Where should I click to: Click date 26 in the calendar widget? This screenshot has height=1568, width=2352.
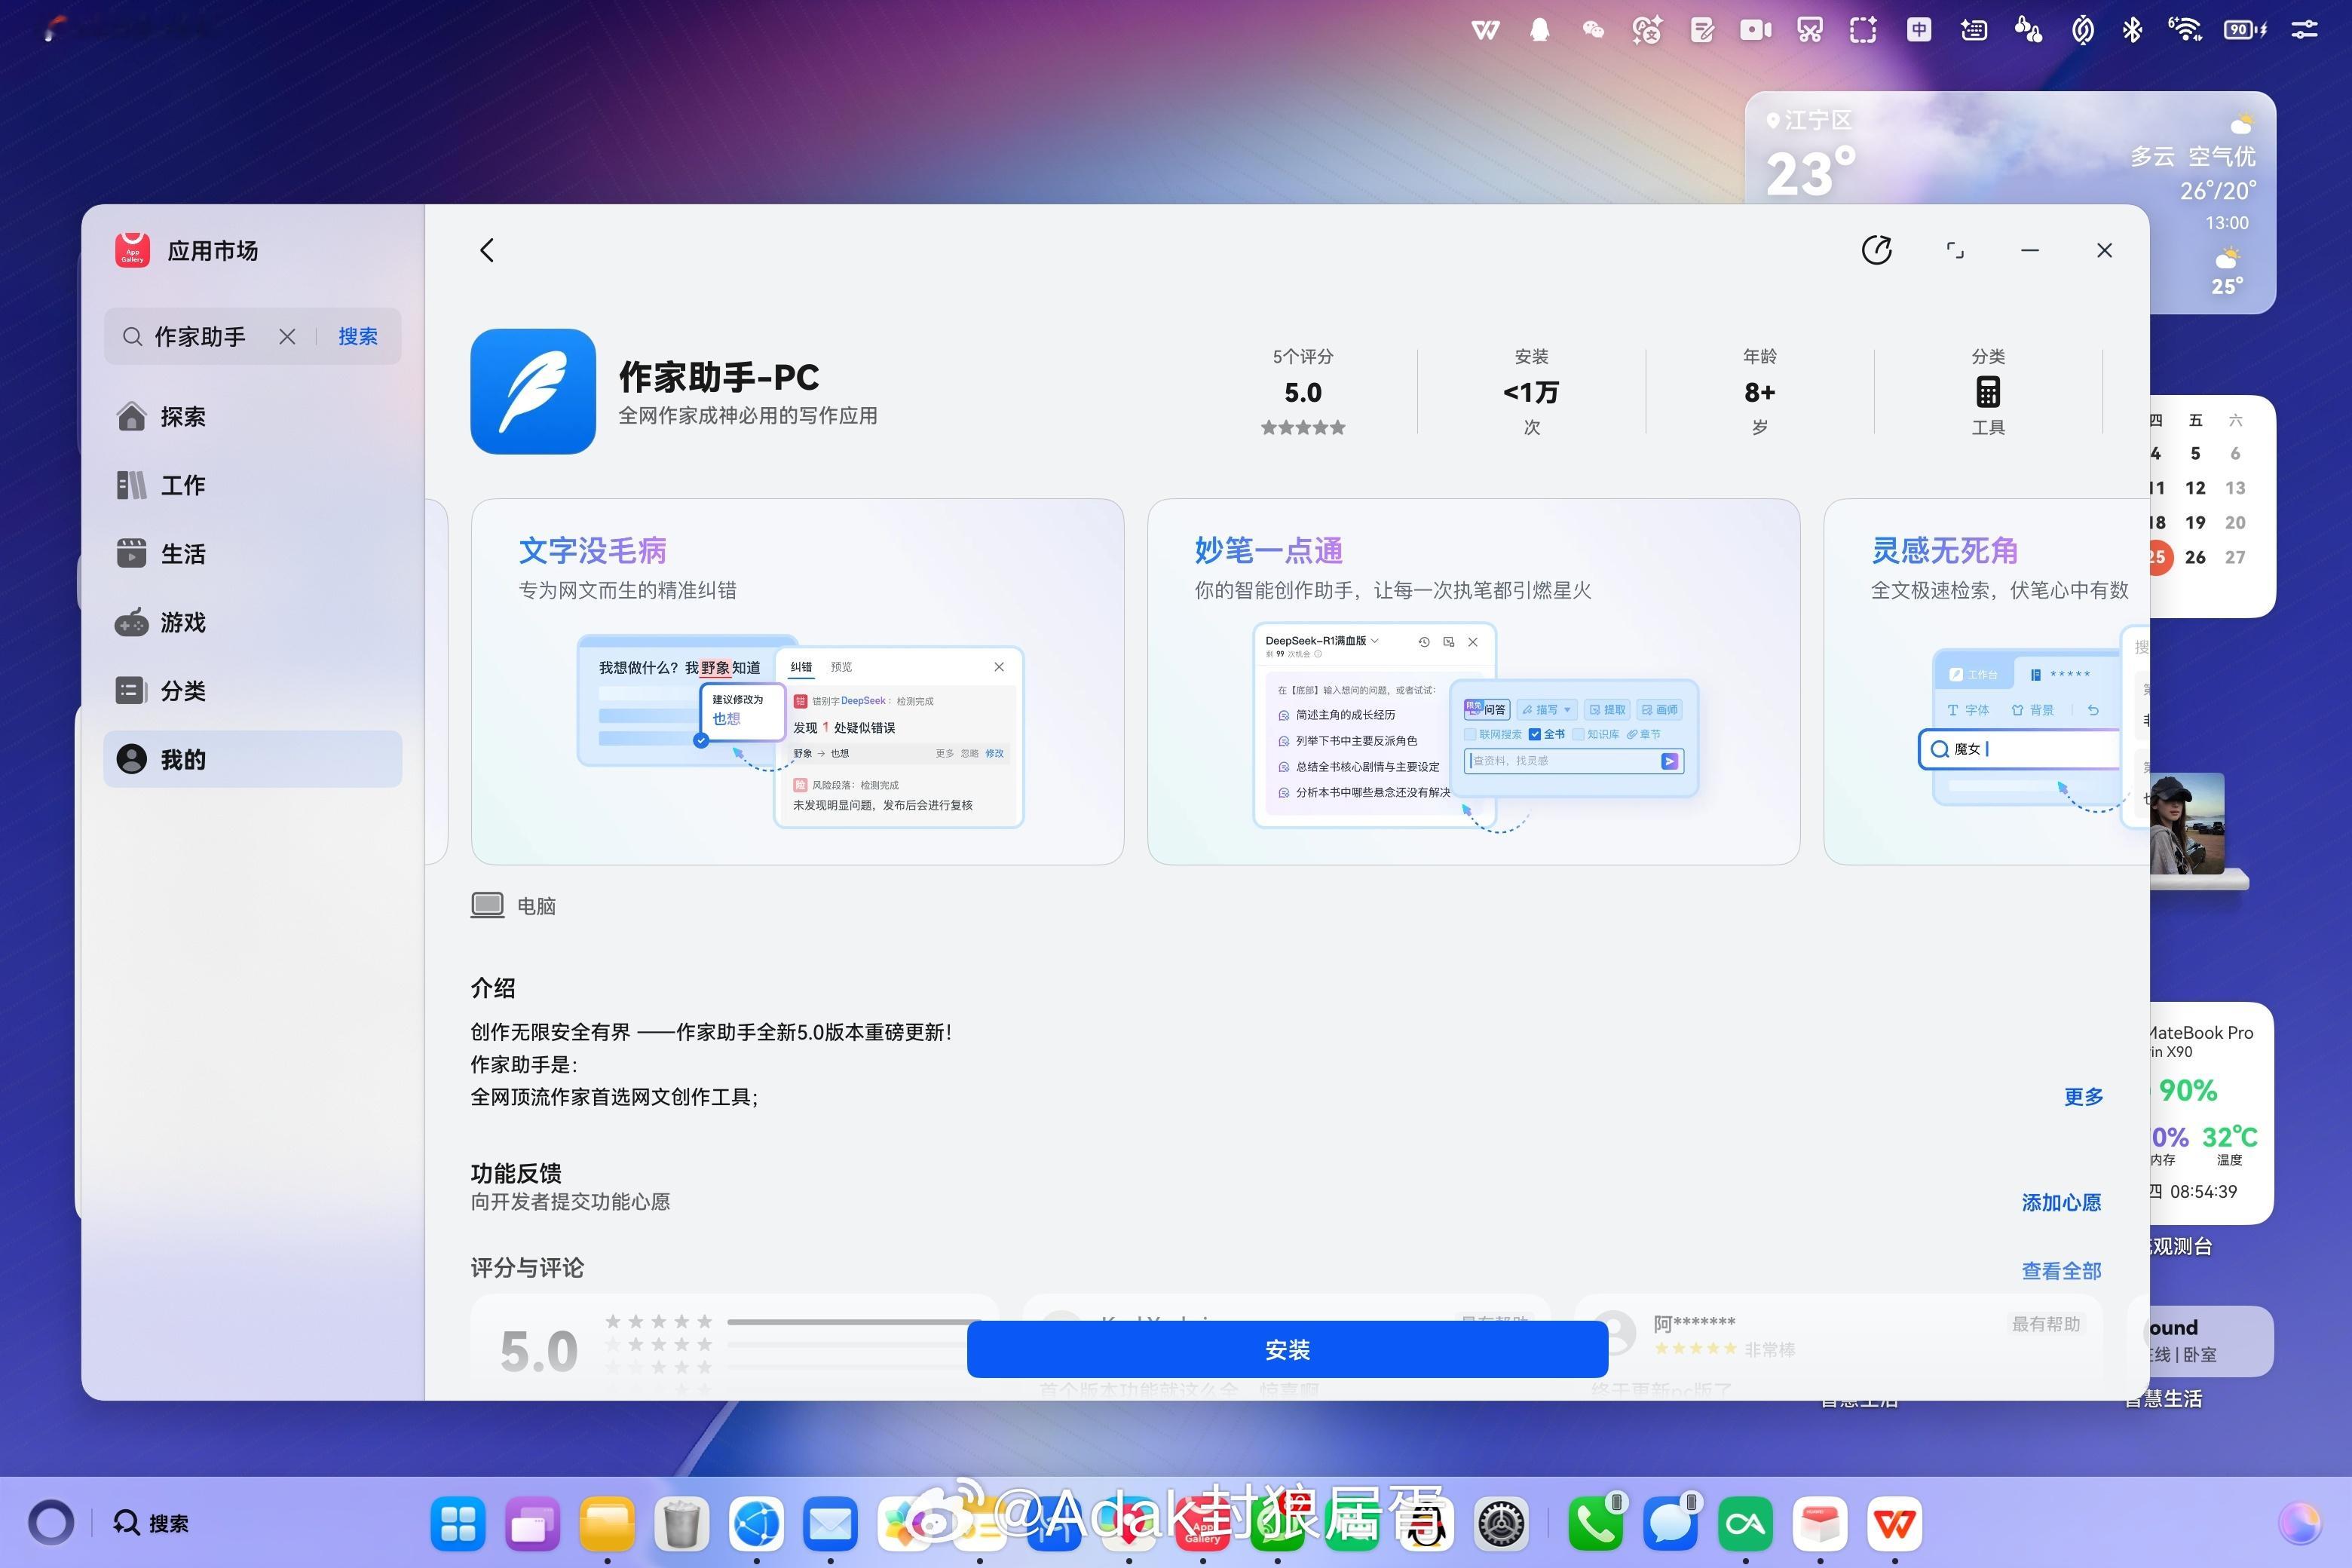[2195, 557]
